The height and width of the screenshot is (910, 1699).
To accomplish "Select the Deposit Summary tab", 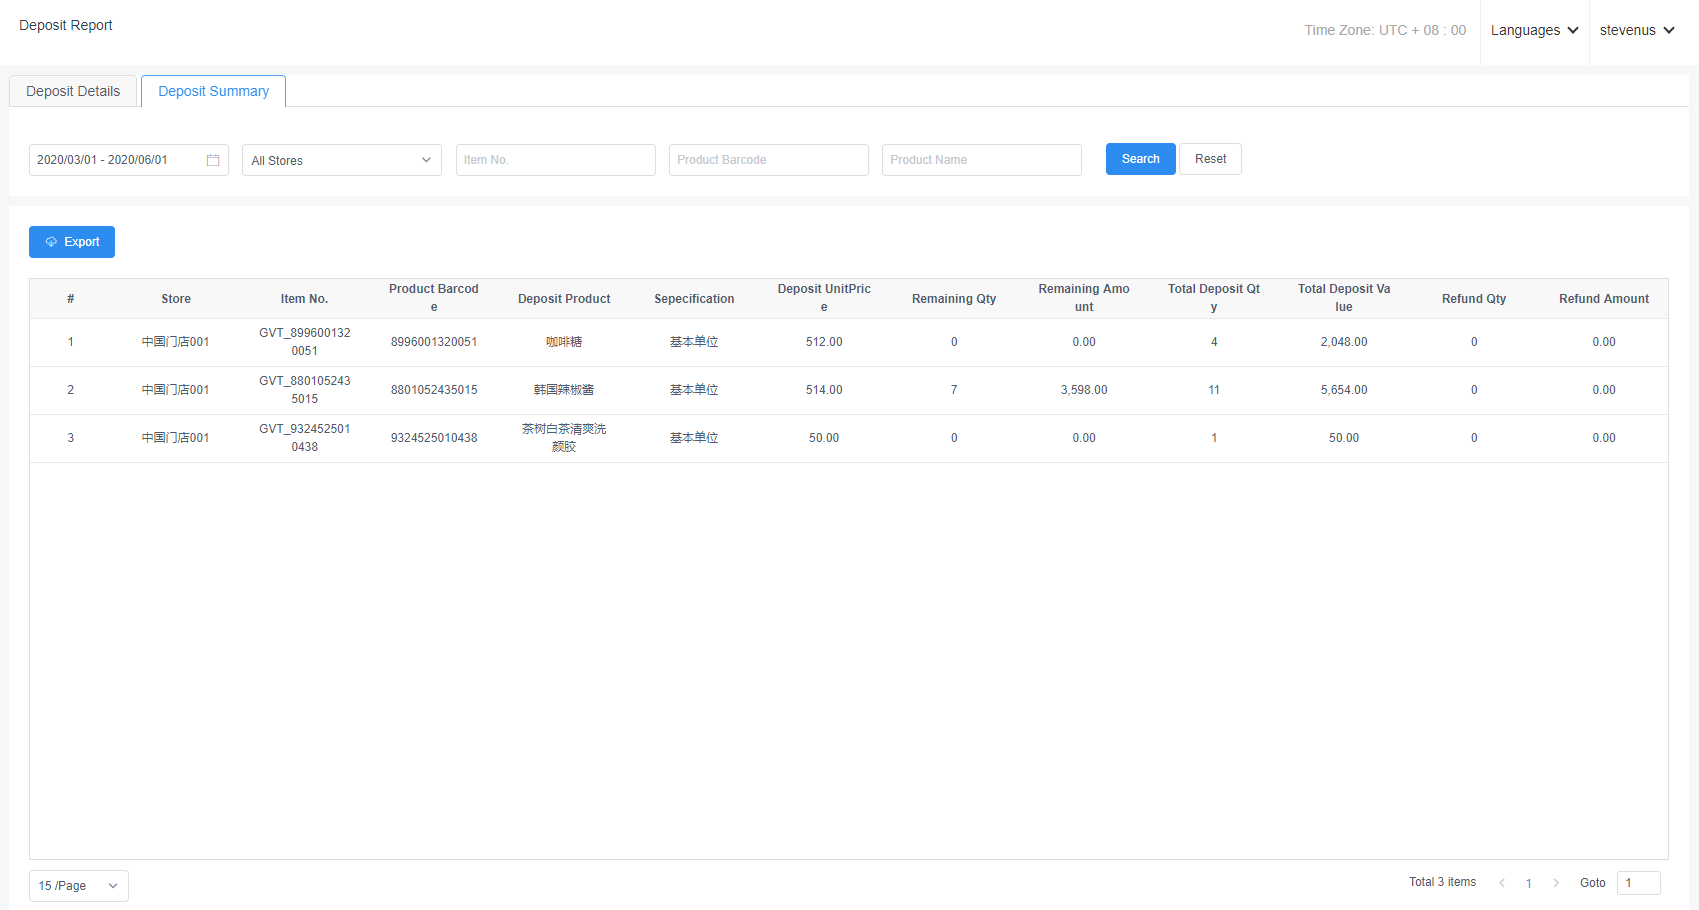I will 213,91.
